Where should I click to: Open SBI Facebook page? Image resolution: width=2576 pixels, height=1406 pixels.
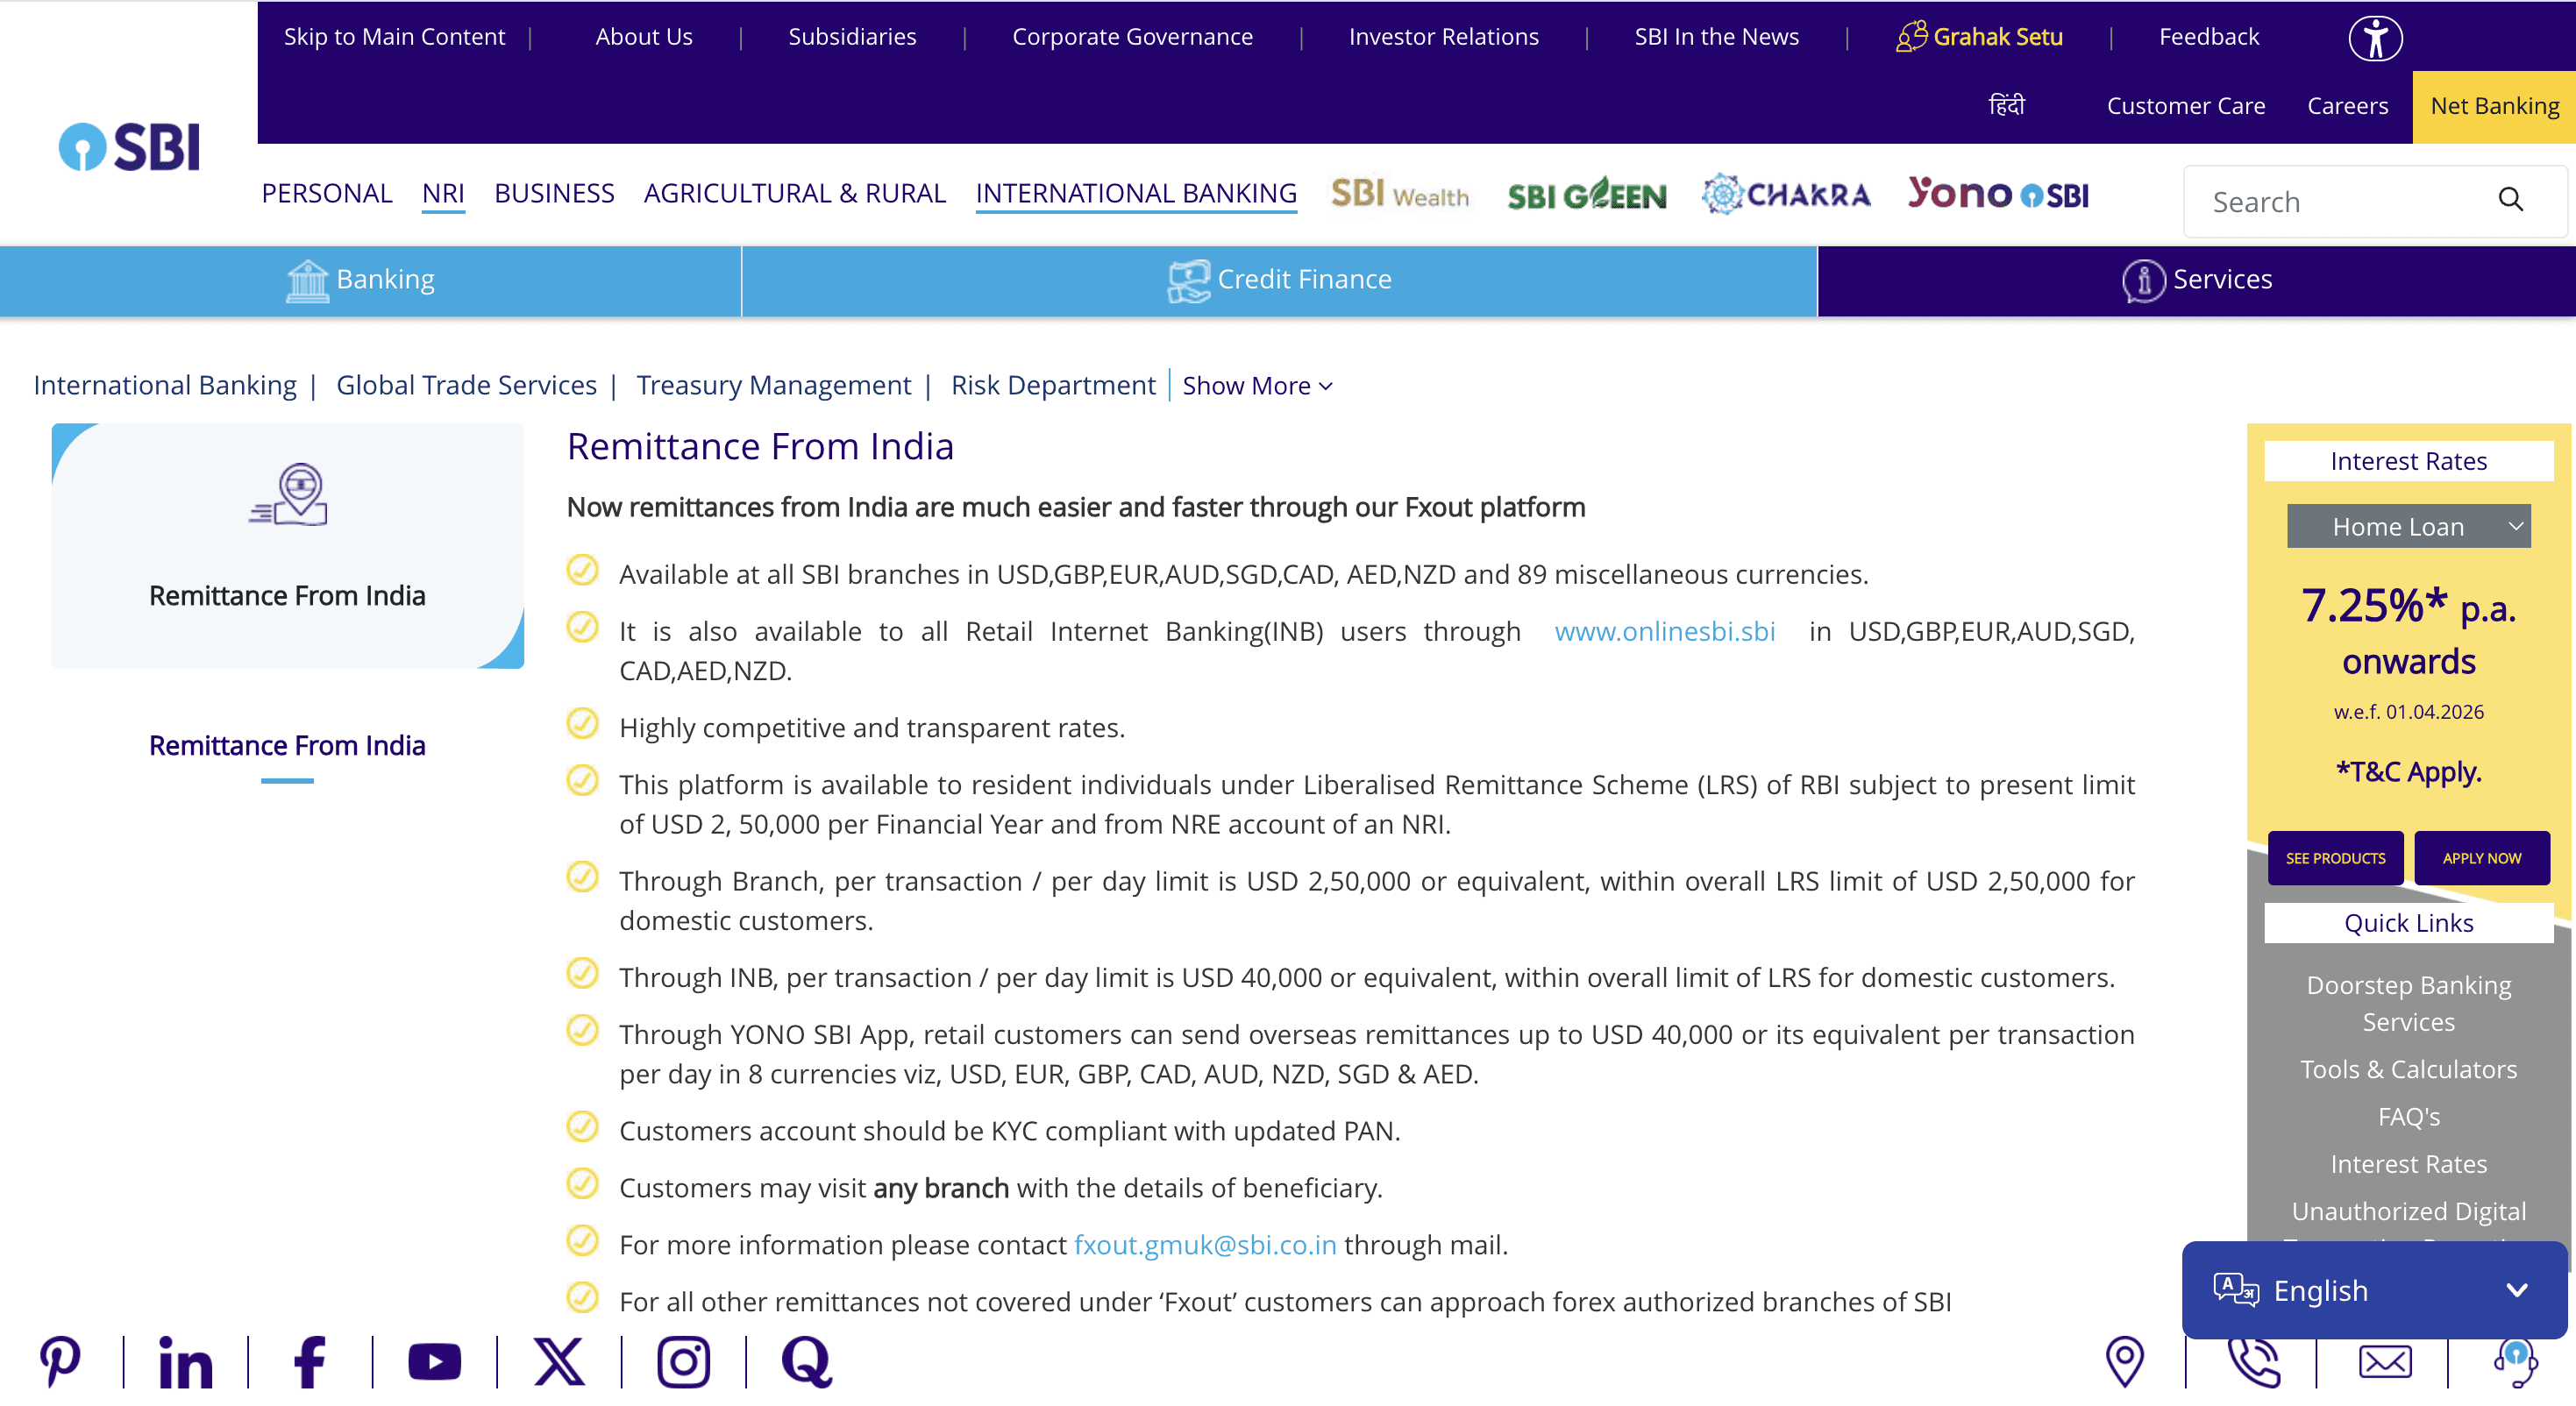(x=309, y=1361)
